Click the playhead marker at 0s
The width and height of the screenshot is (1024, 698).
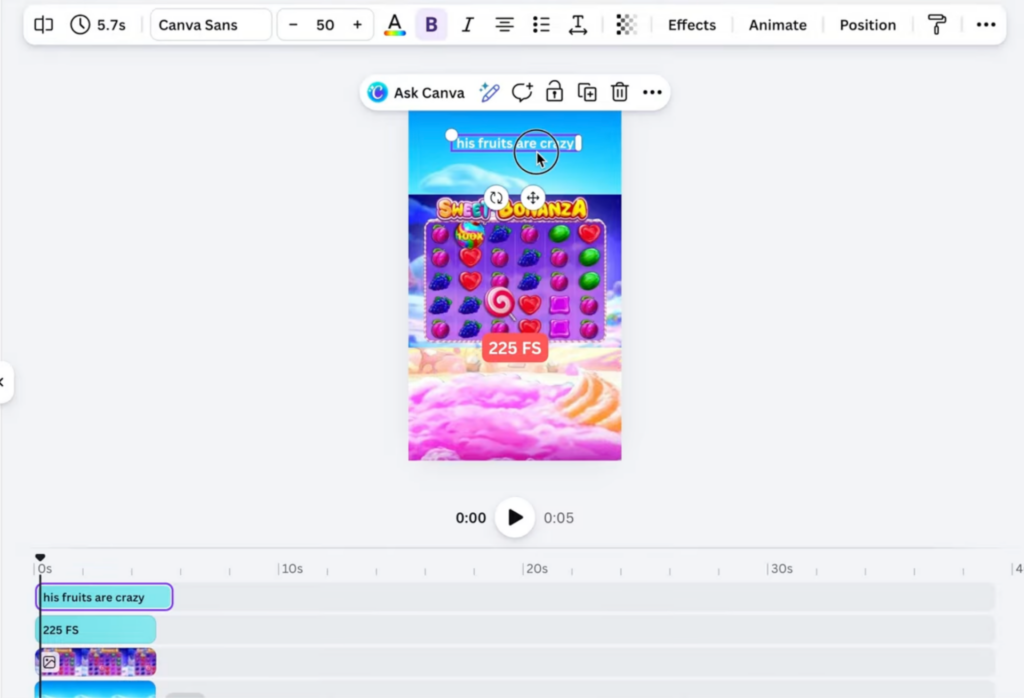click(x=40, y=558)
